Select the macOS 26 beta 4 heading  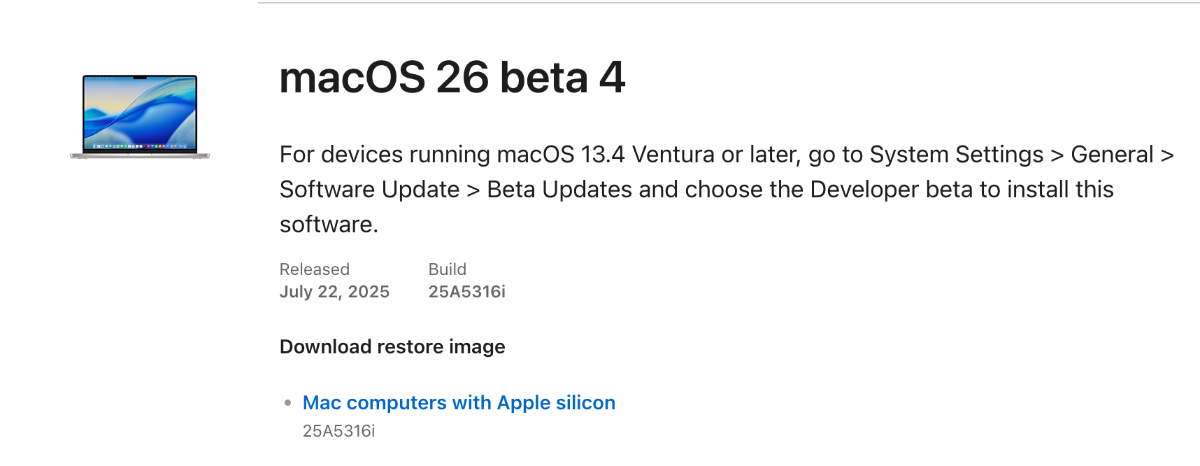point(453,77)
